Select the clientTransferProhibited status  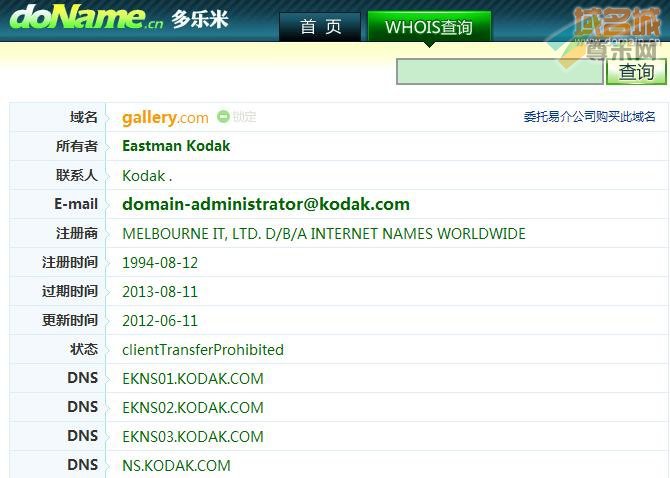tap(203, 350)
